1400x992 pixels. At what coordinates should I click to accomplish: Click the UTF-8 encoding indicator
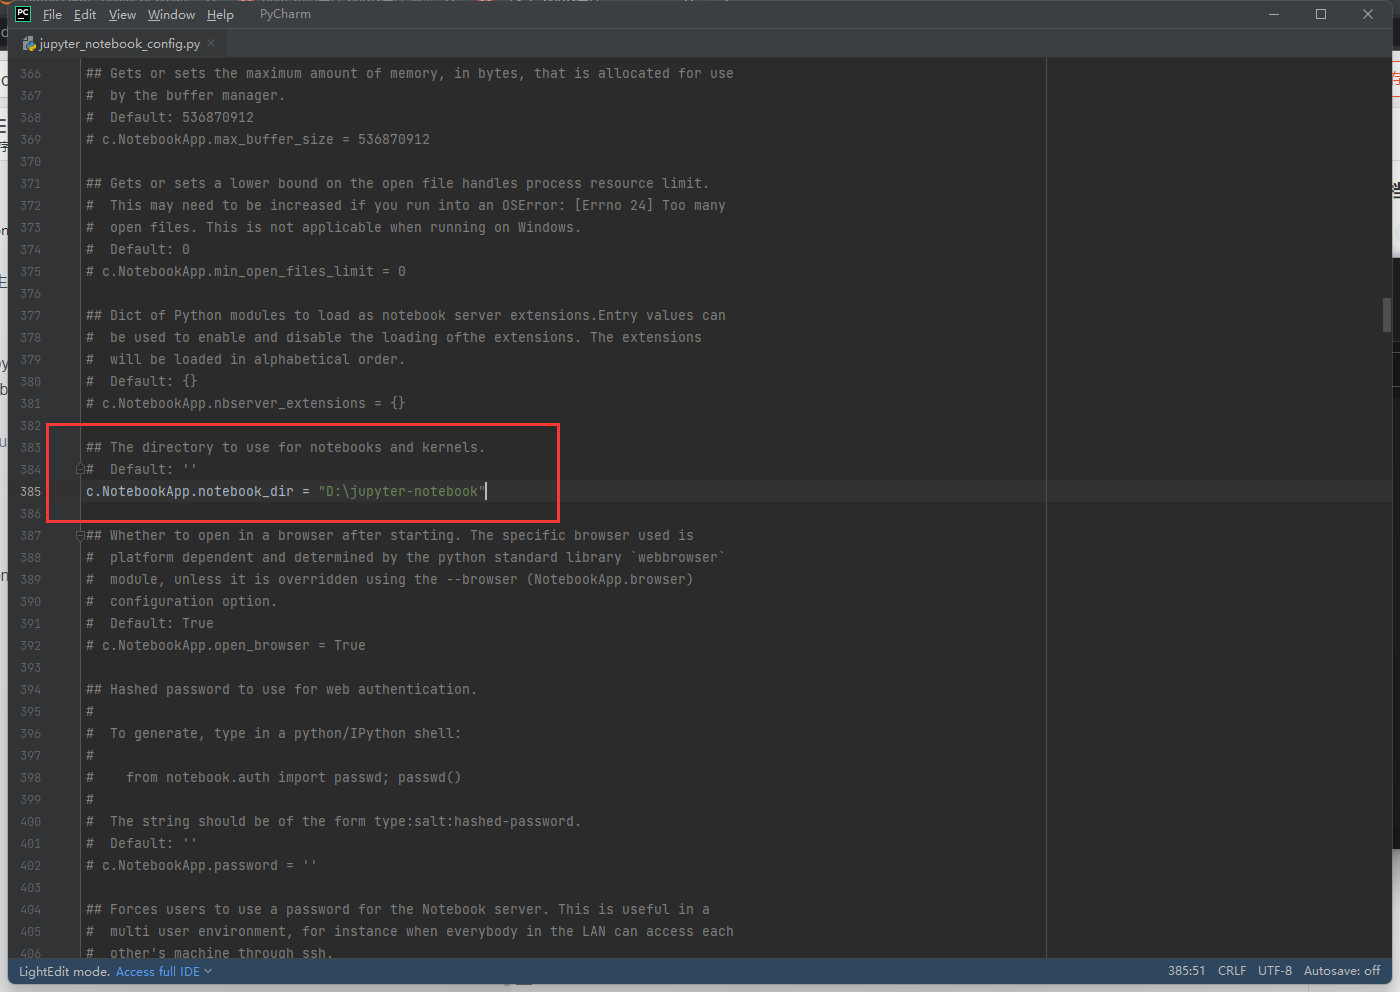point(1274,970)
